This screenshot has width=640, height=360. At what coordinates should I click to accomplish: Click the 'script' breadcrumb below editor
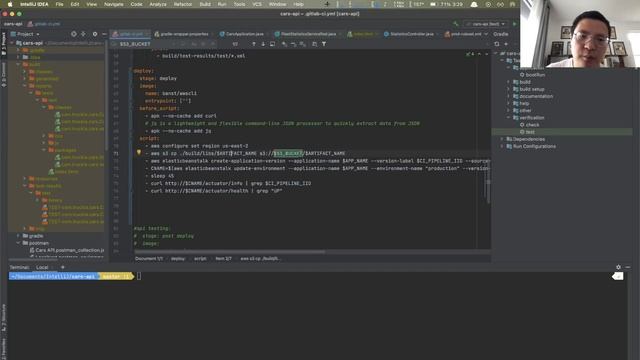pyautogui.click(x=200, y=258)
